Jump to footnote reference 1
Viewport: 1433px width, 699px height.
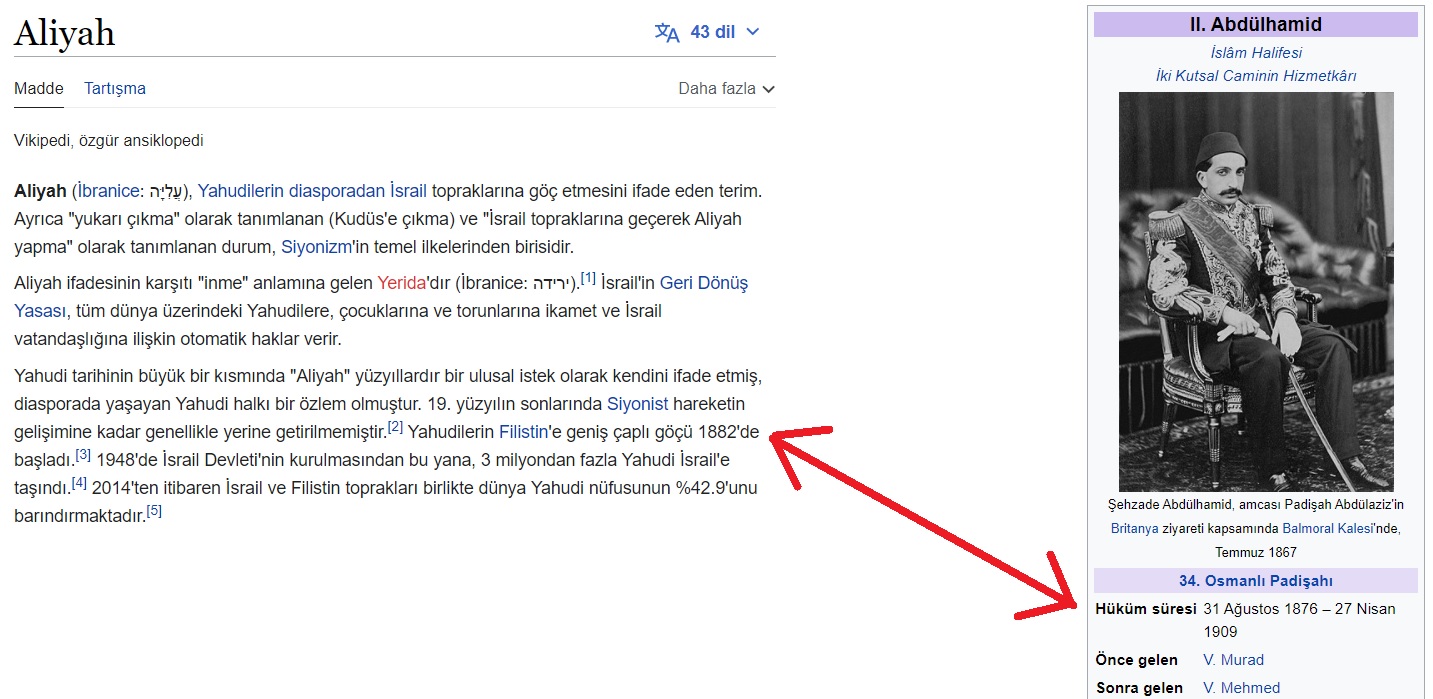[588, 278]
